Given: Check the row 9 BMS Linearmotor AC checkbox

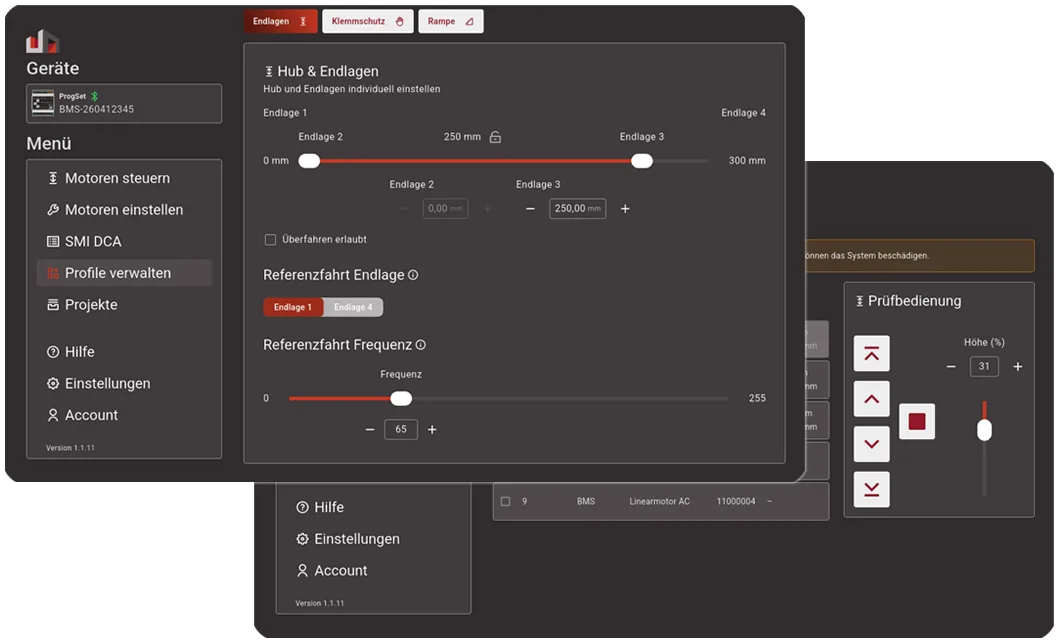Looking at the screenshot, I should coord(505,502).
